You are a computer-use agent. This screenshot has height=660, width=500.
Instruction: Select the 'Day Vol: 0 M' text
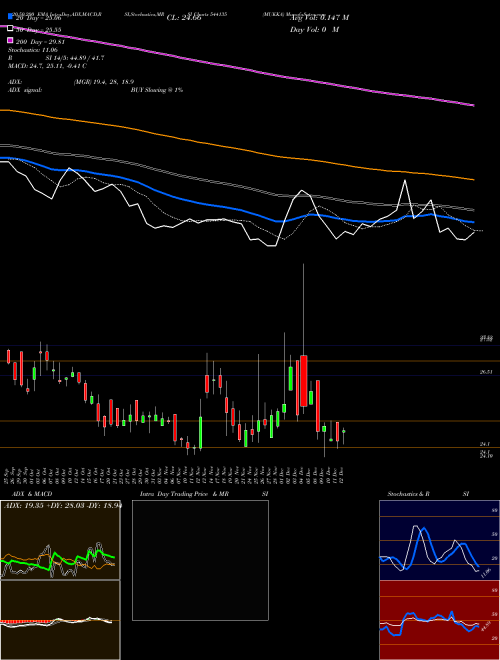point(314,29)
